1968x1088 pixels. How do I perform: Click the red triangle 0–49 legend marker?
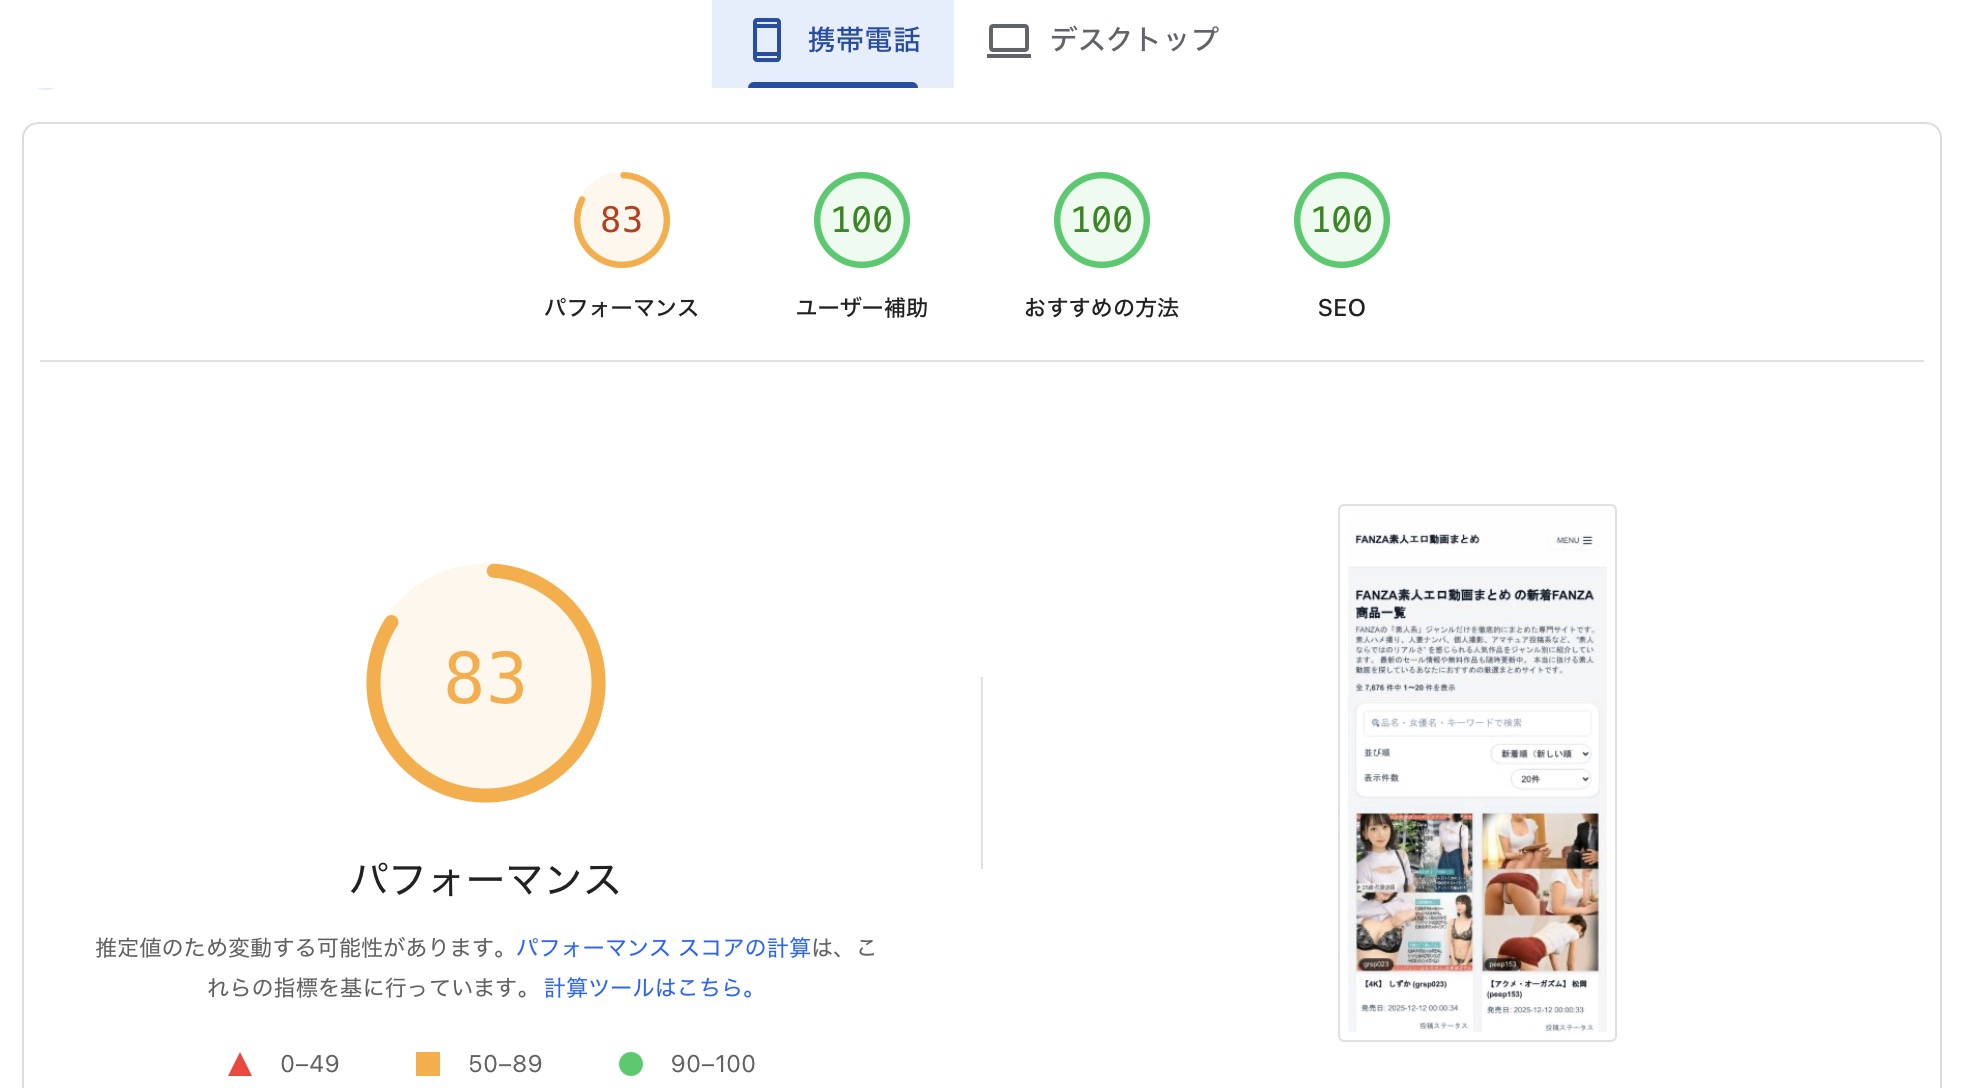(x=241, y=1063)
